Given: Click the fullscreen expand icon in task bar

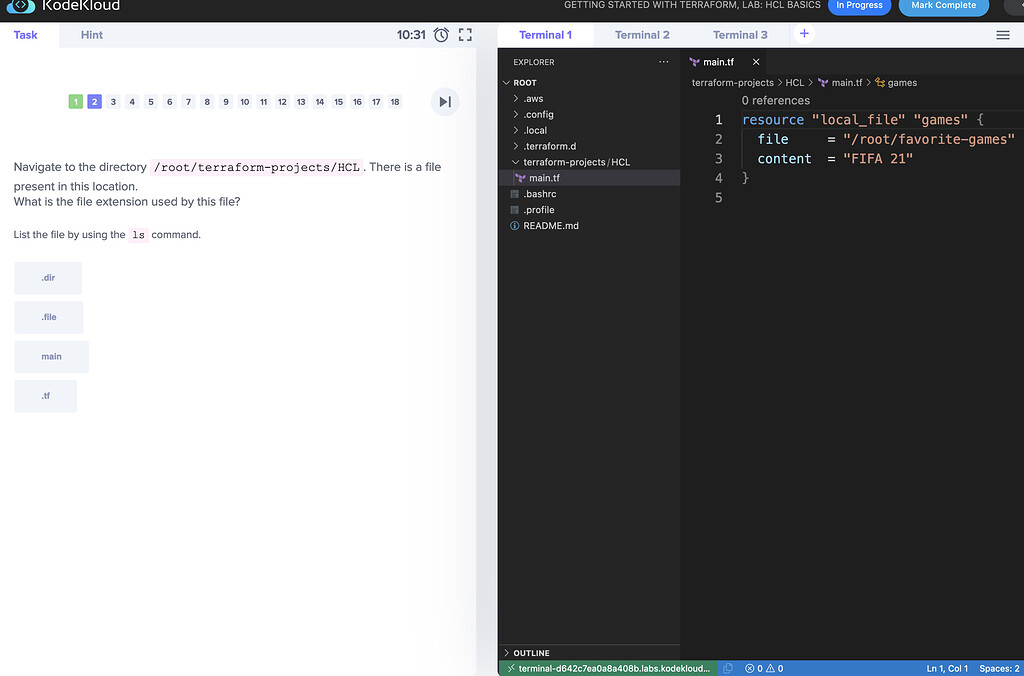Looking at the screenshot, I should 464,34.
